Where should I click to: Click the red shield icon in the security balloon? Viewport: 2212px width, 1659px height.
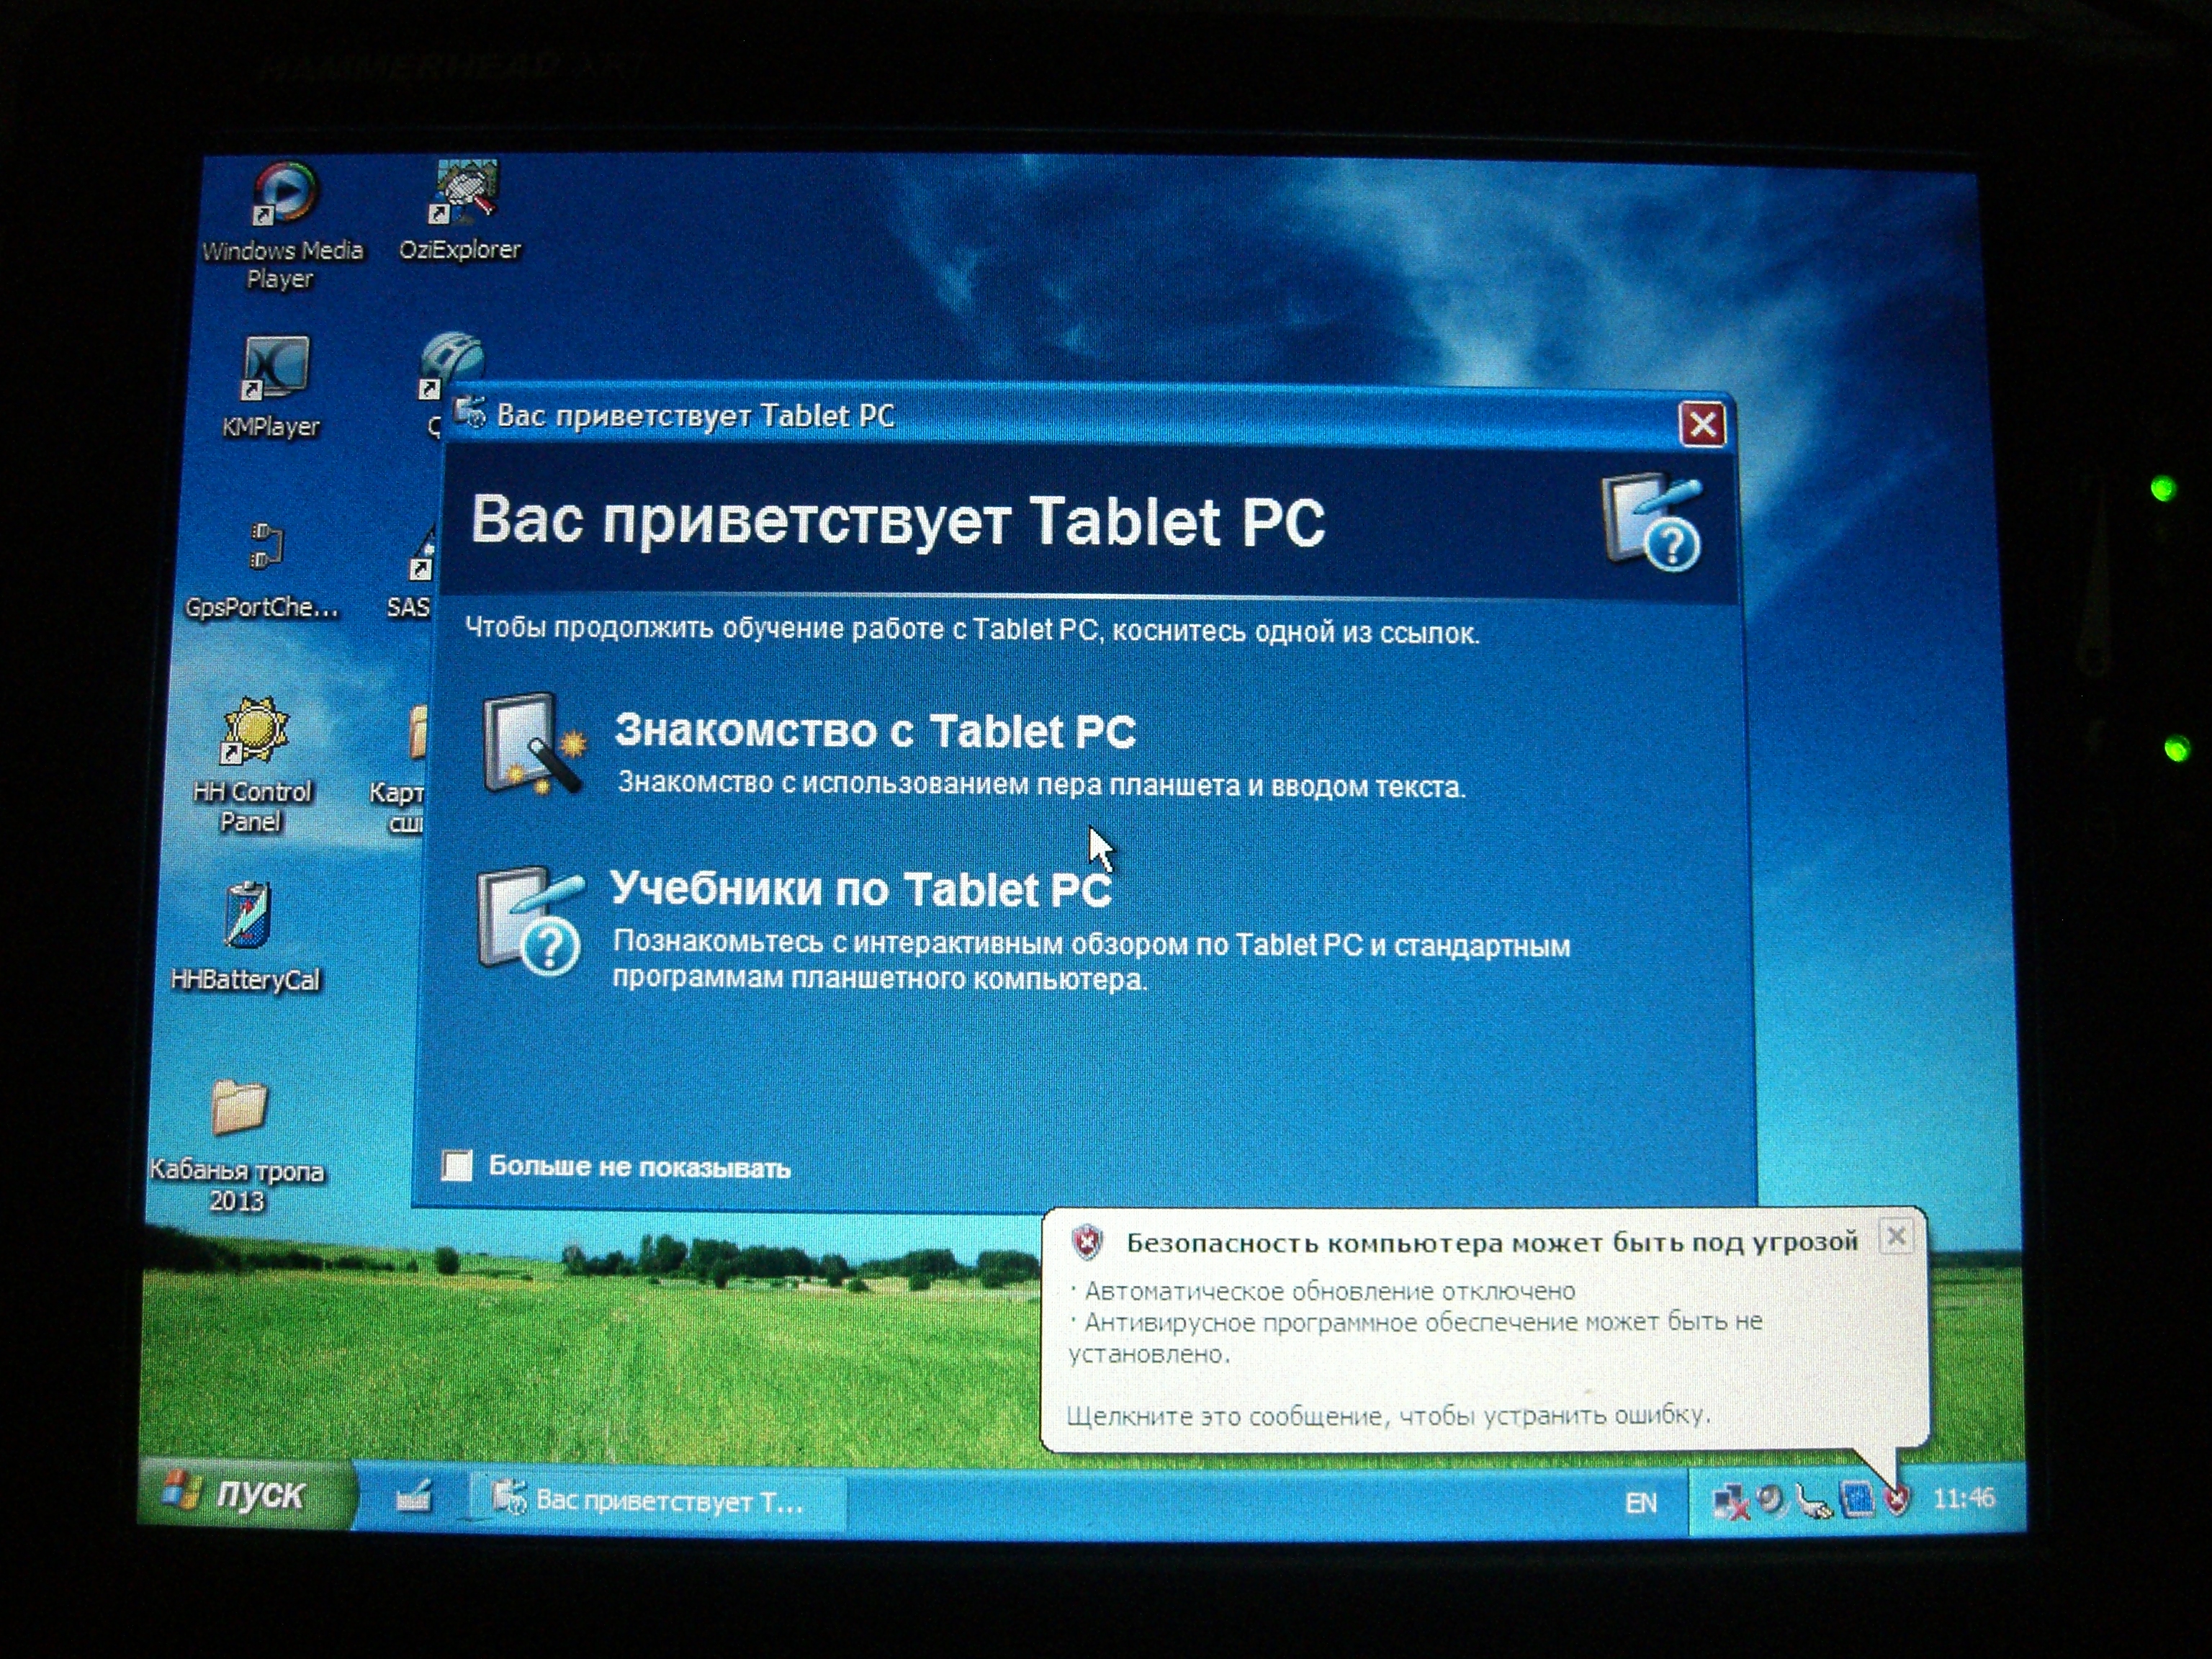pyautogui.click(x=1087, y=1242)
